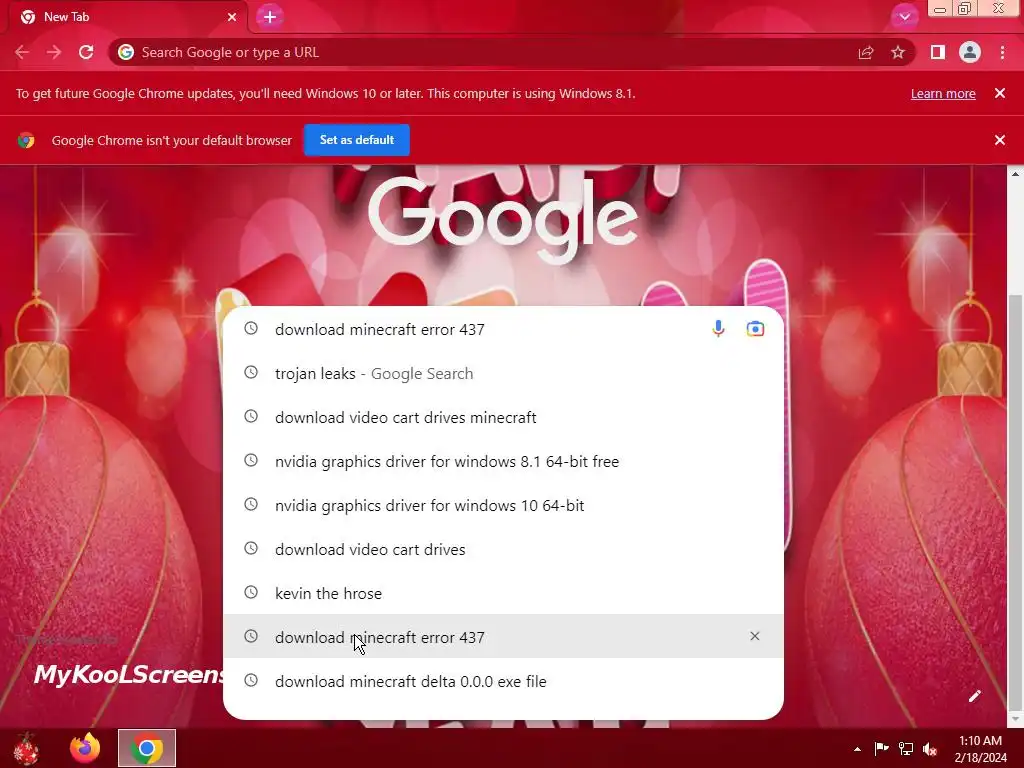Image resolution: width=1024 pixels, height=768 pixels.
Task: Open Action Center flag icon
Action: [882, 748]
